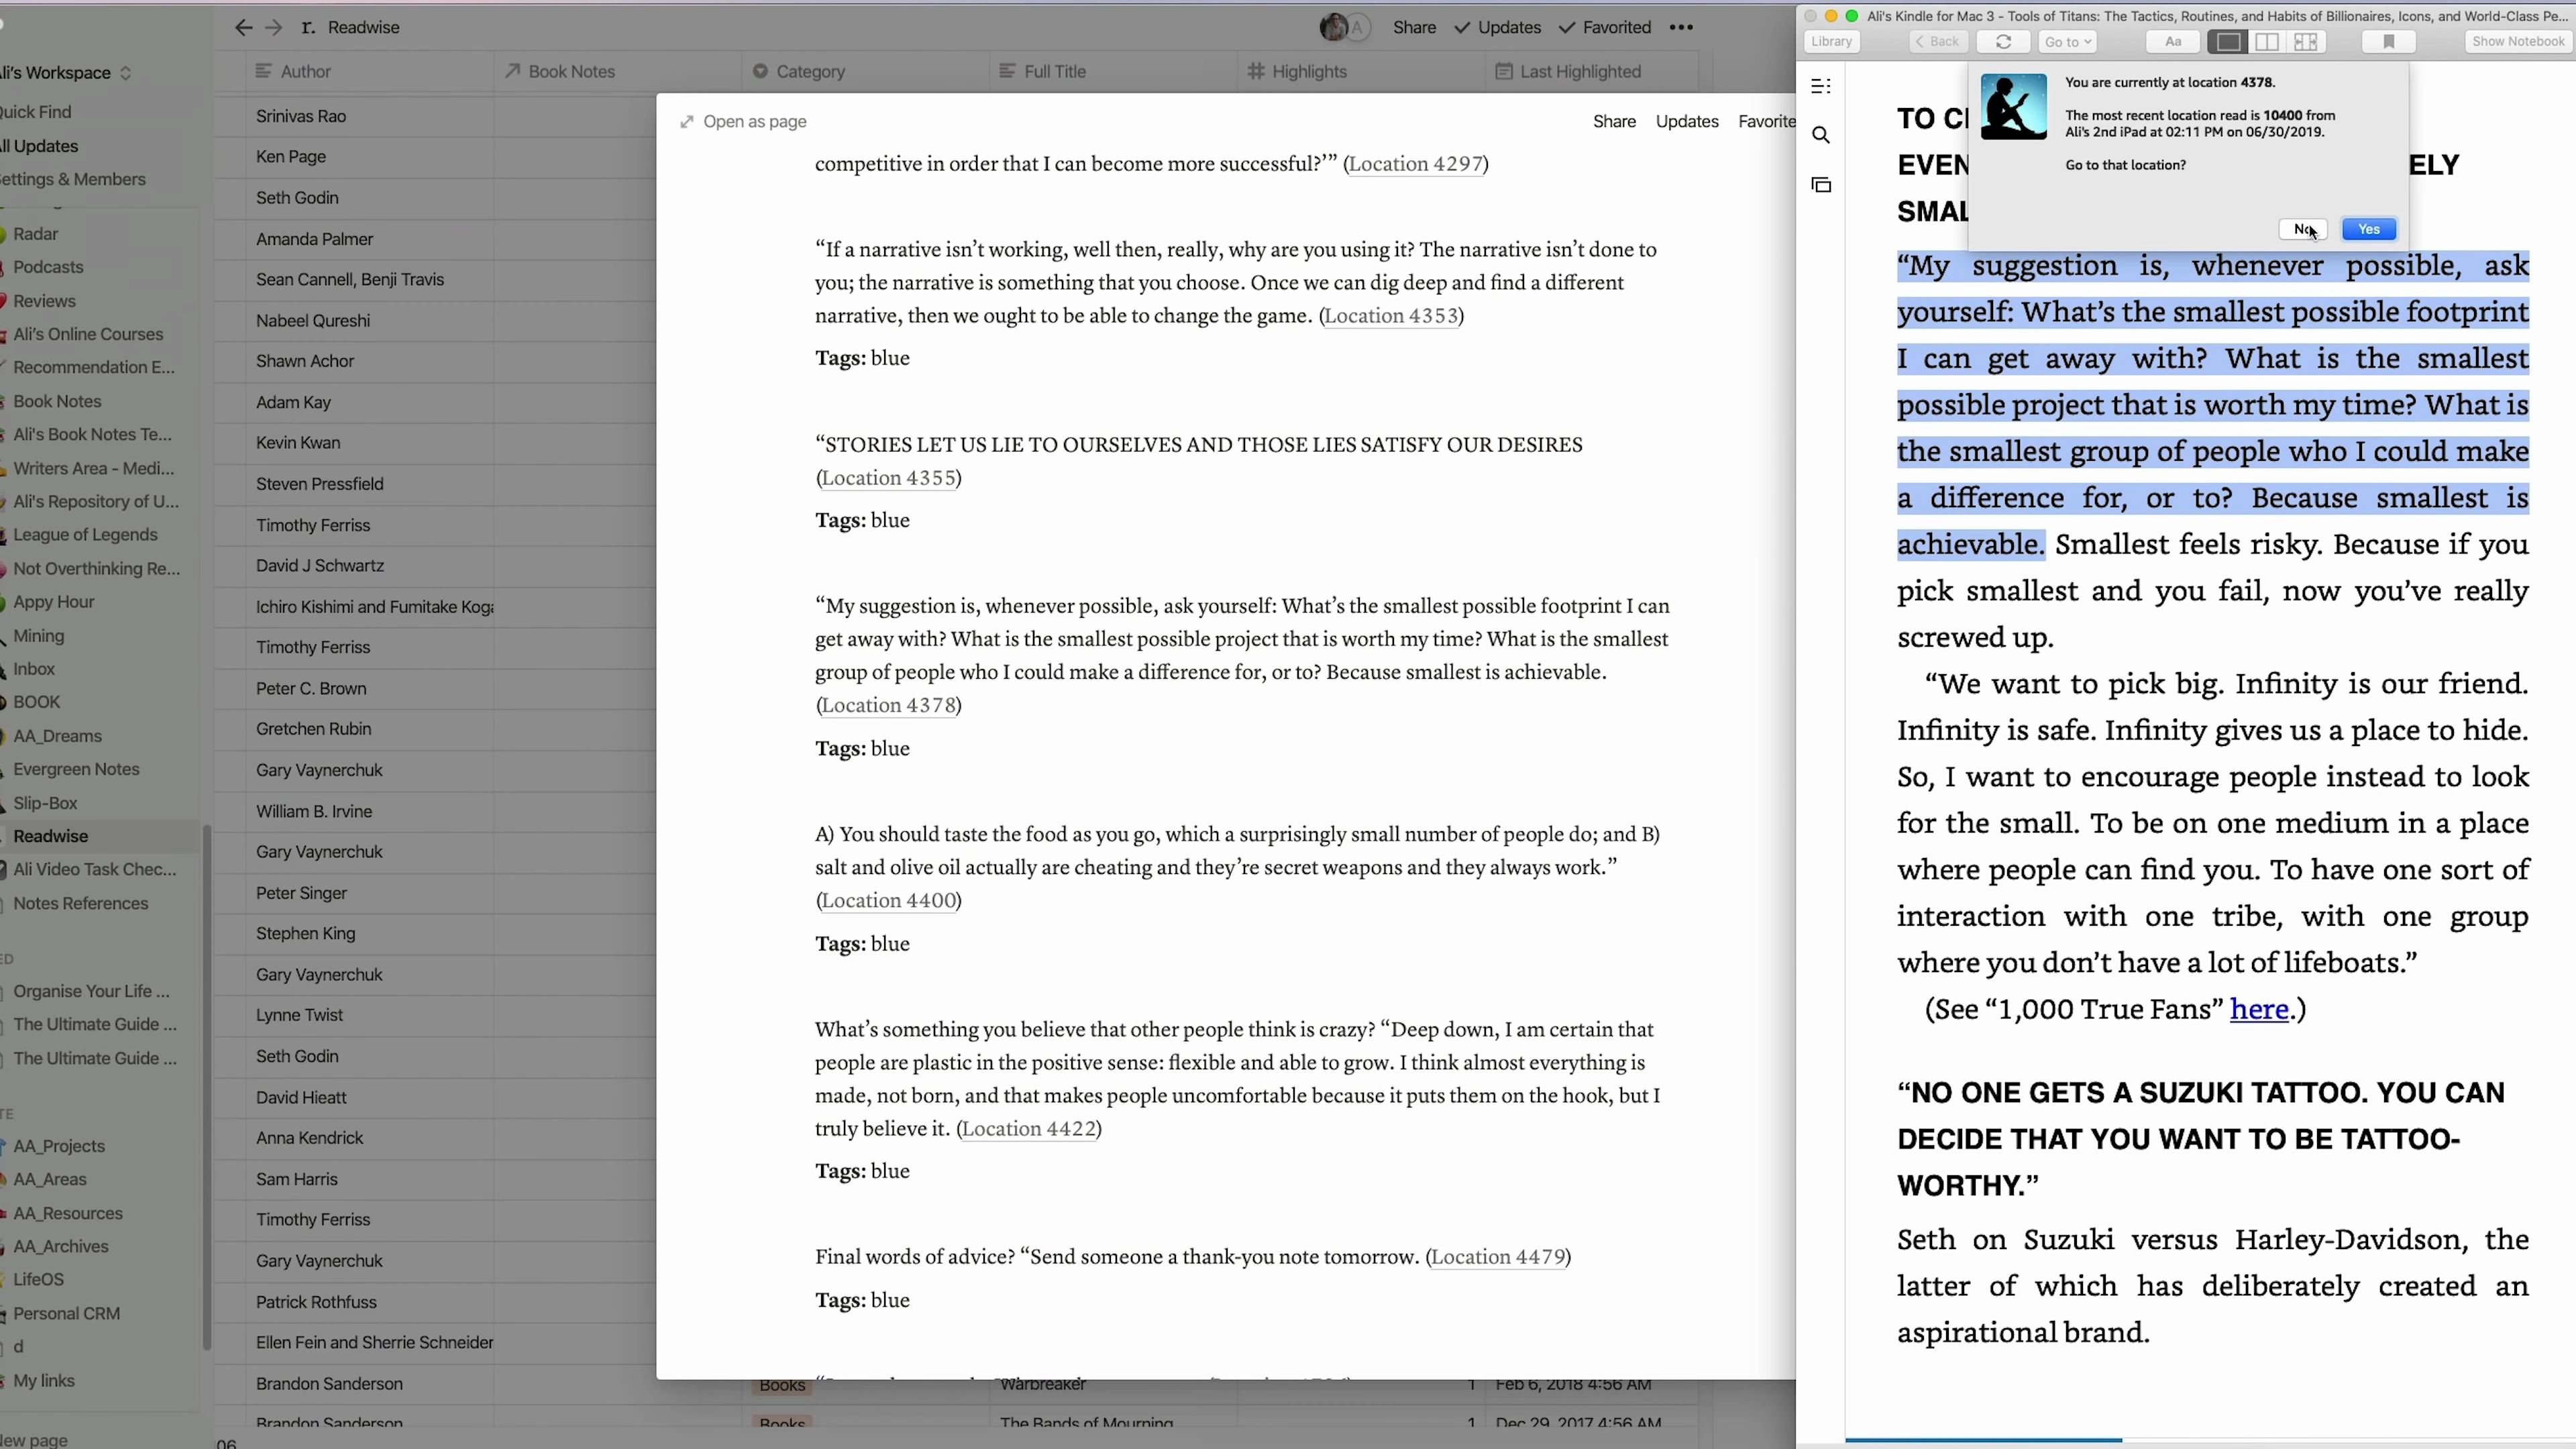Screen dimensions: 2576x1449
Task: Select the Patrick Rothfuss author row
Action: coord(316,1302)
